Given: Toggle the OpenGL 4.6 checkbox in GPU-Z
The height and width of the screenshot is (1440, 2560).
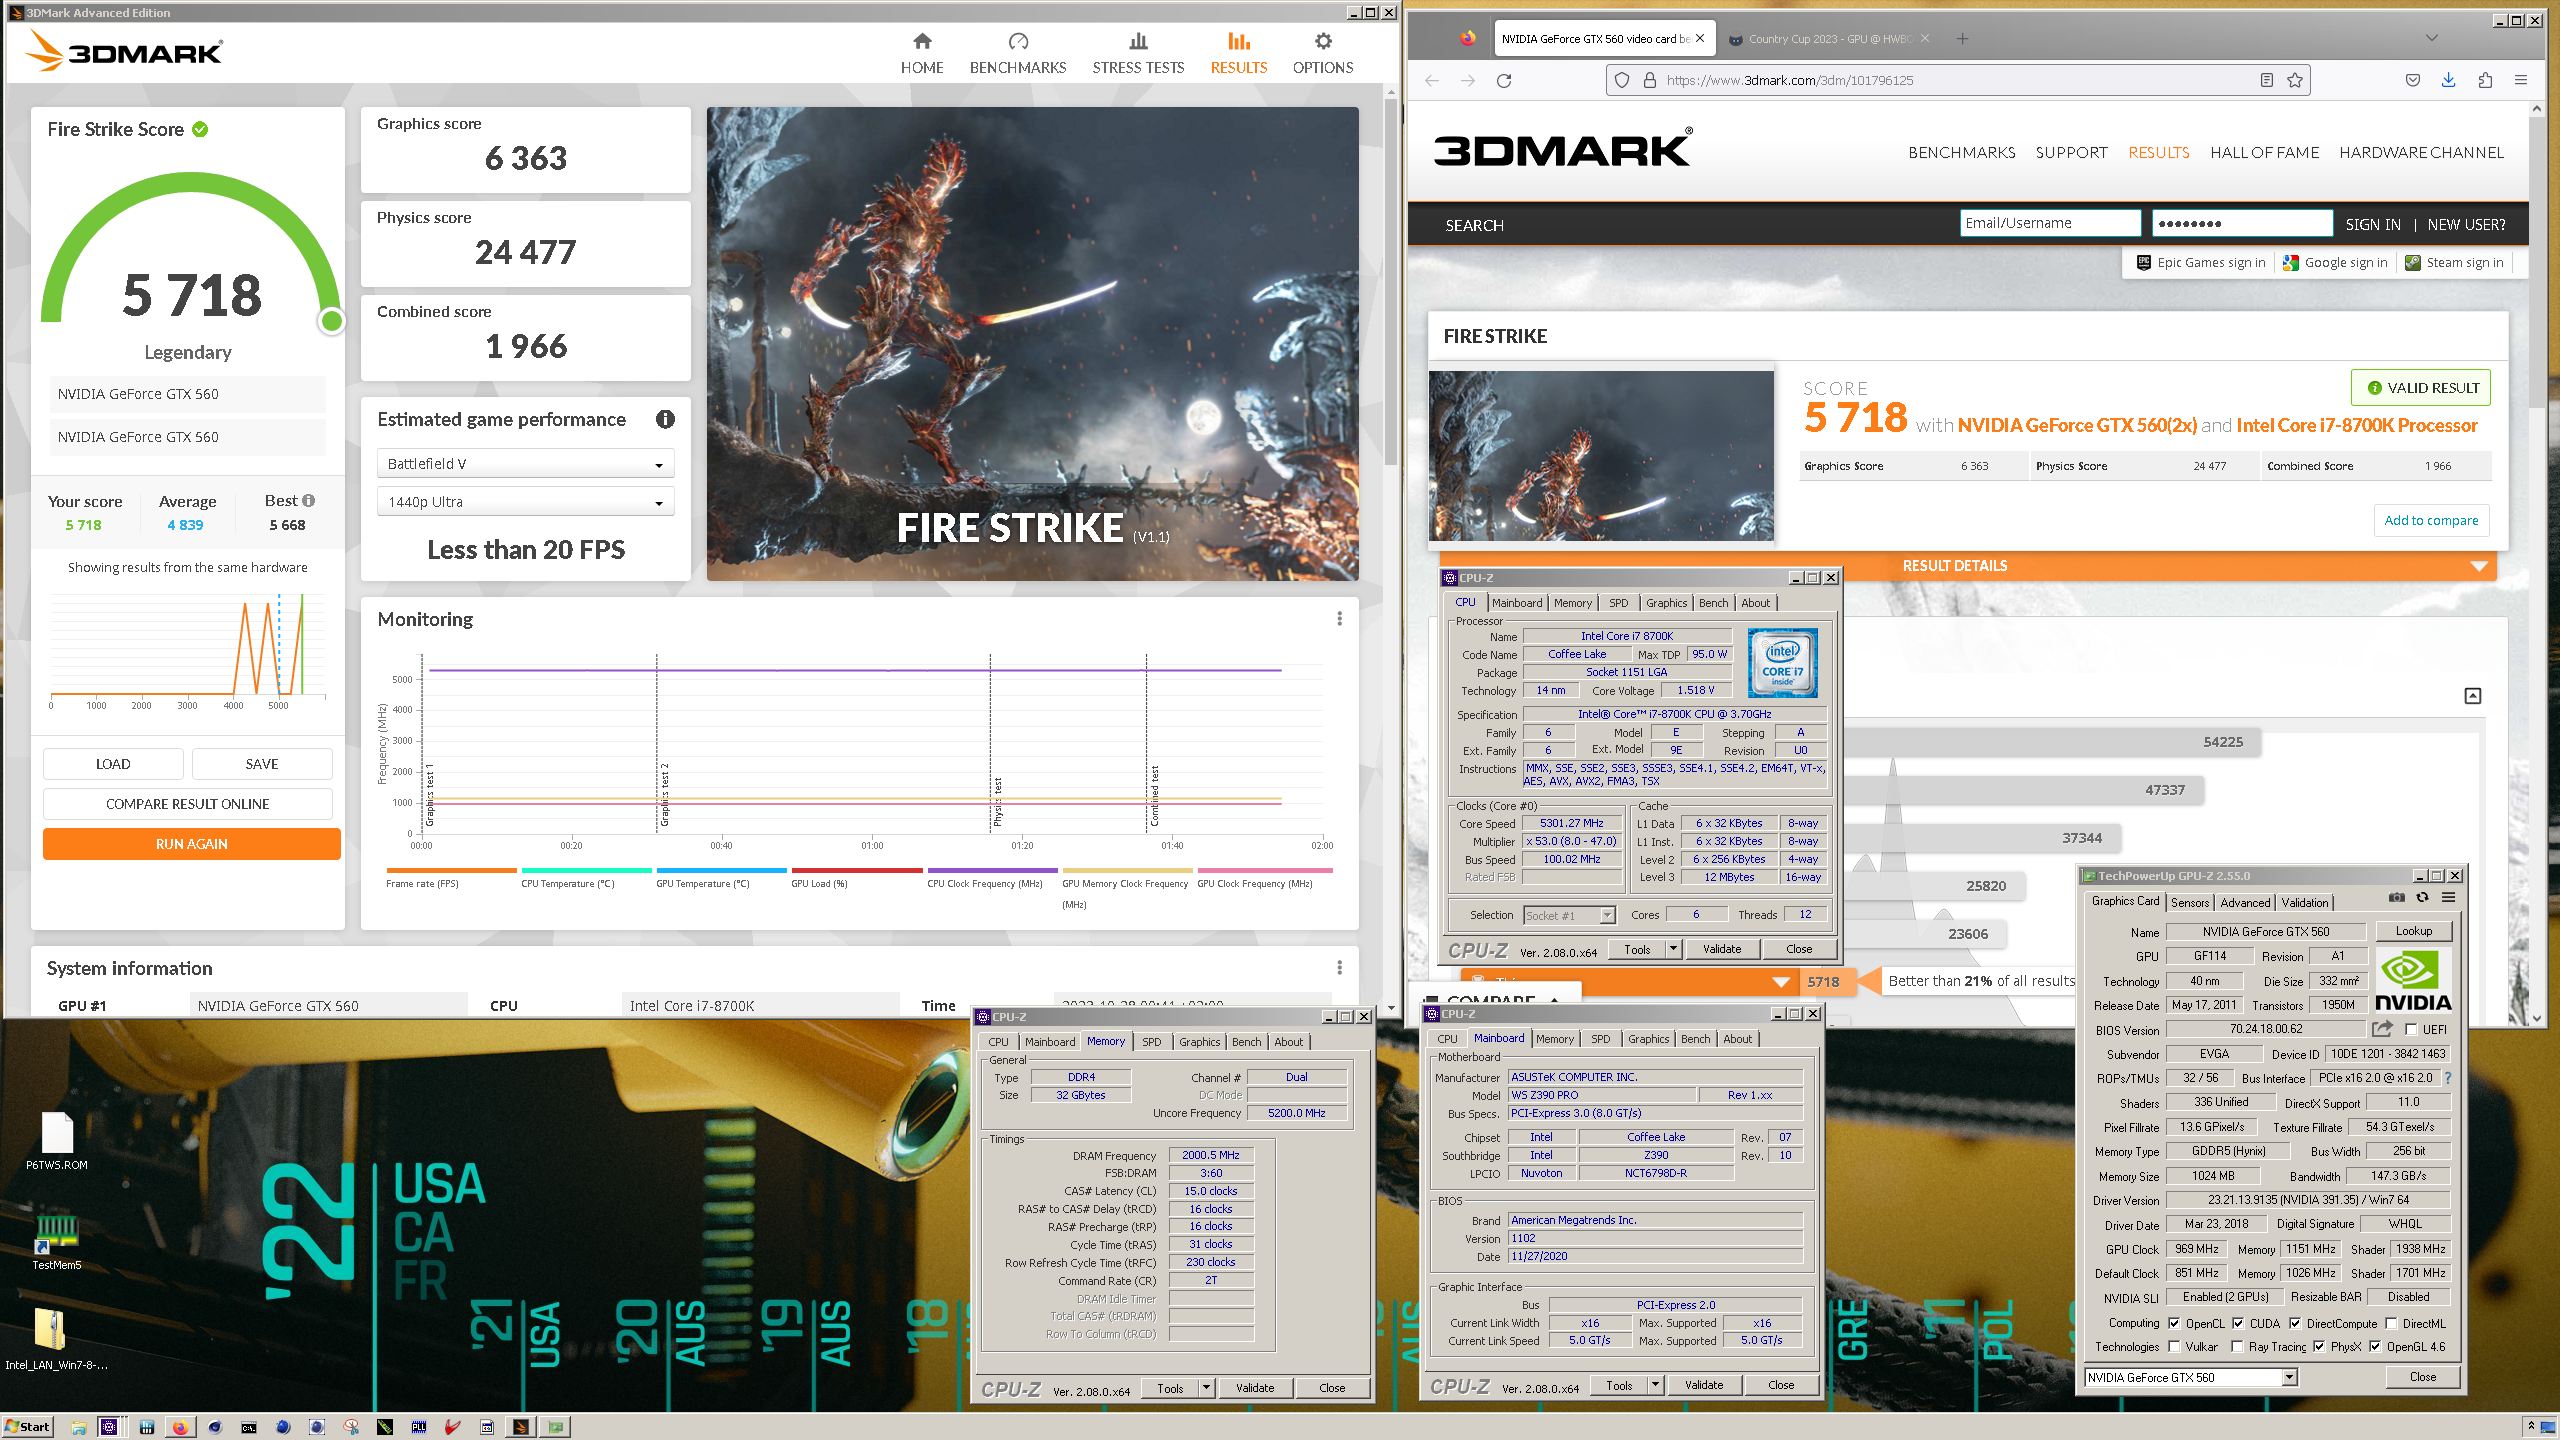Looking at the screenshot, I should pyautogui.click(x=2375, y=1347).
